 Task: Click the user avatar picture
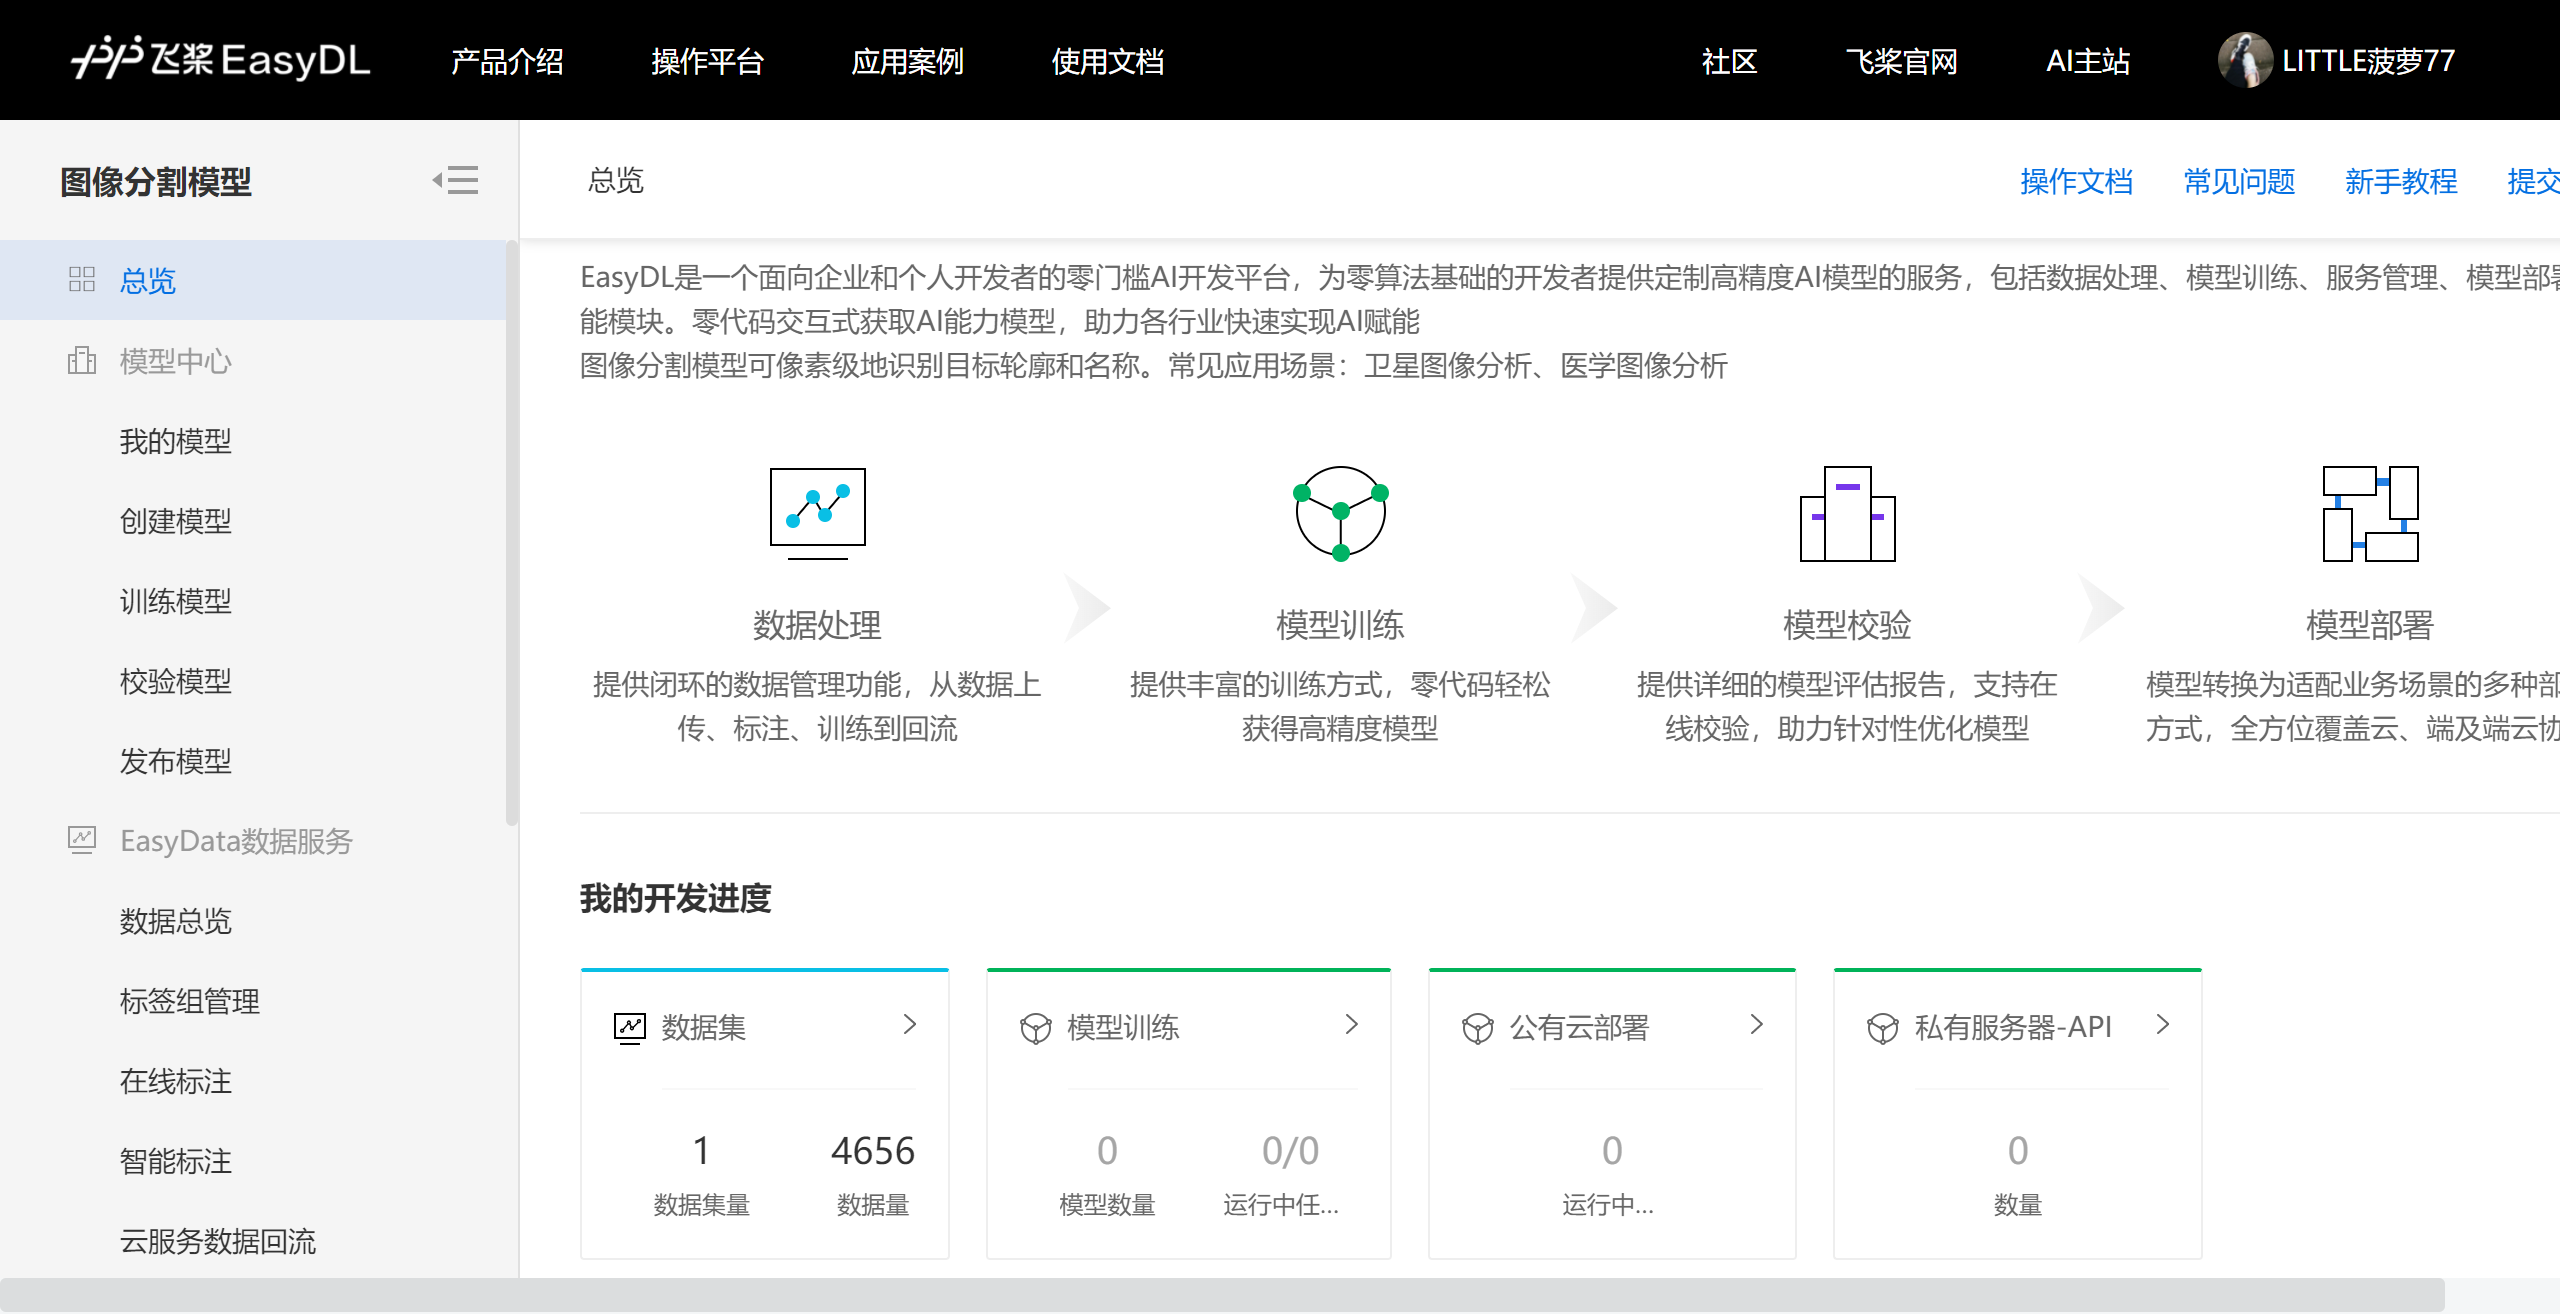click(x=2245, y=60)
